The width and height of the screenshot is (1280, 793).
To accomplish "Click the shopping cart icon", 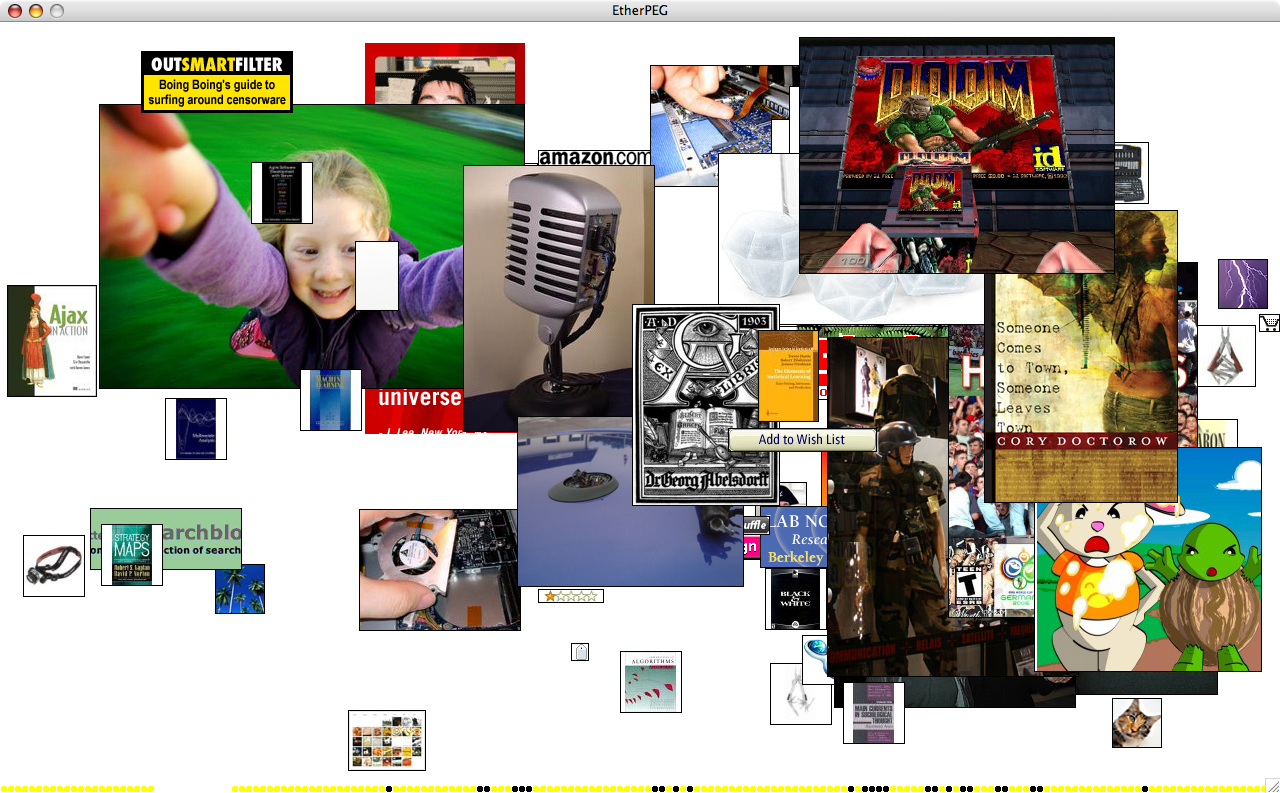I will [x=1269, y=323].
